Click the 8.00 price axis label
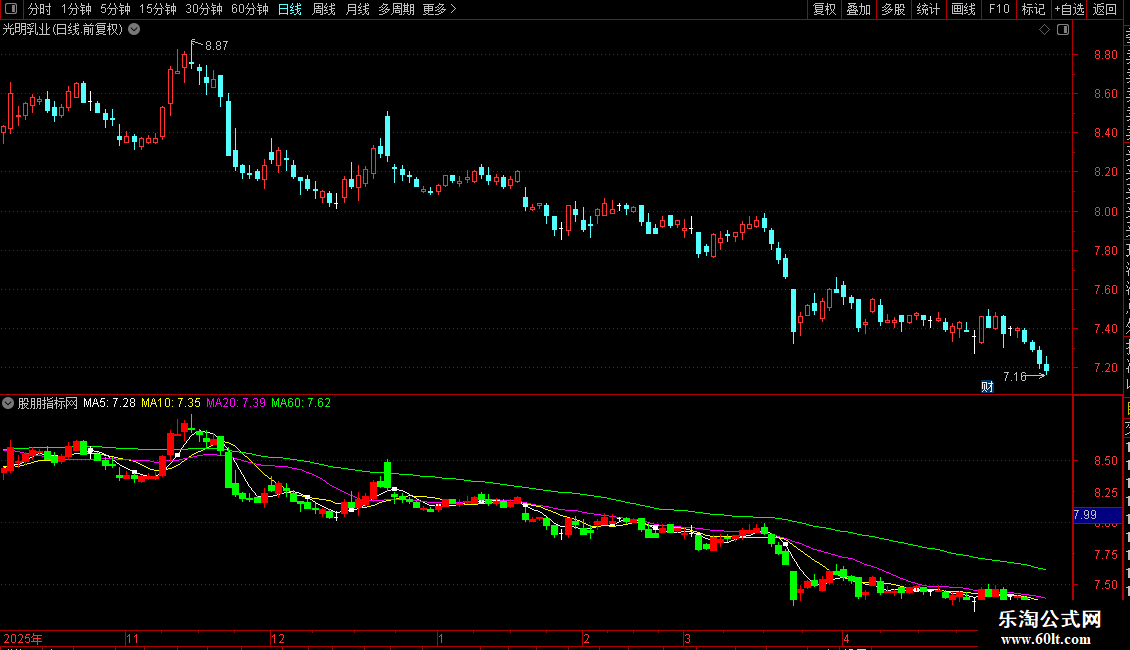This screenshot has width=1130, height=650. point(1106,212)
